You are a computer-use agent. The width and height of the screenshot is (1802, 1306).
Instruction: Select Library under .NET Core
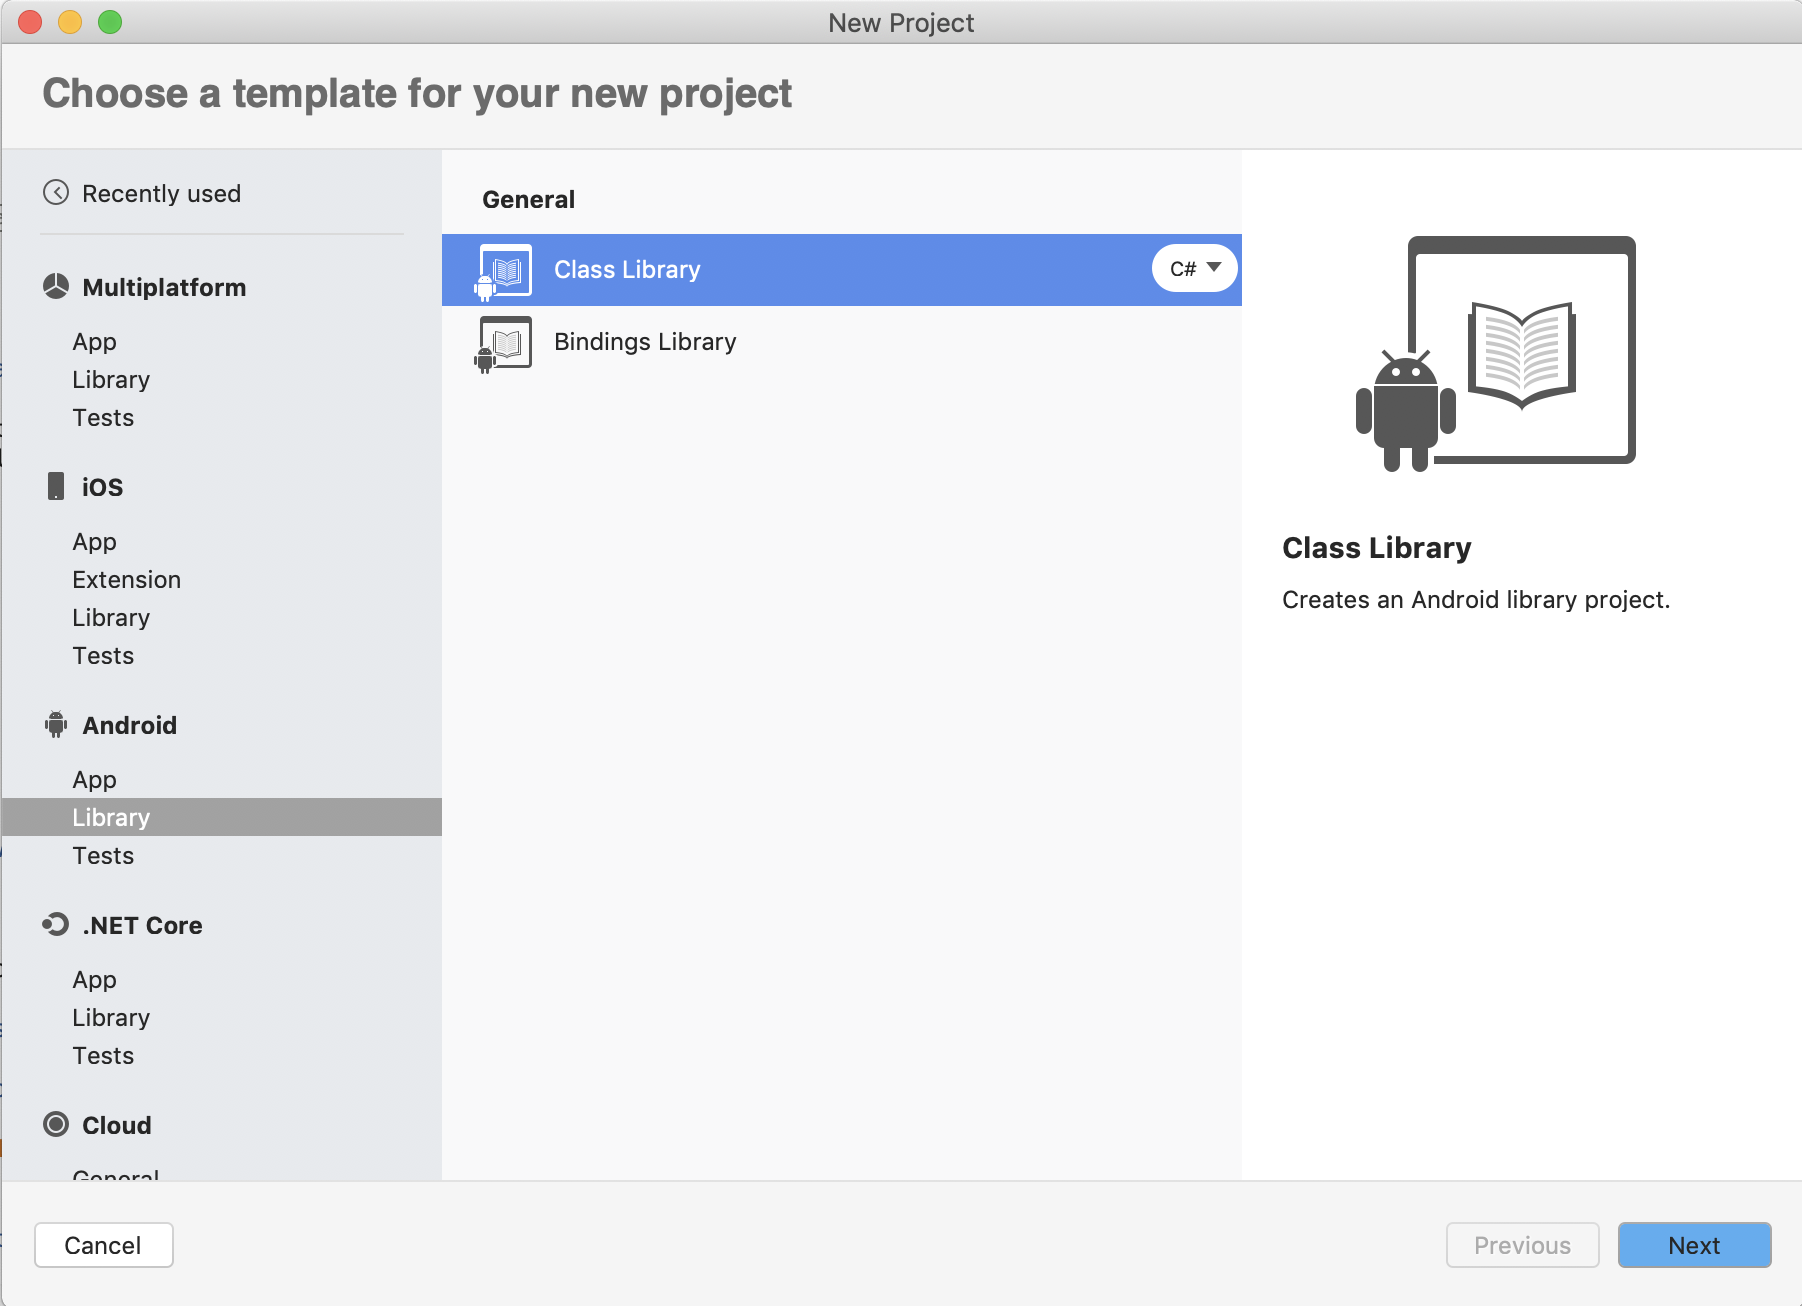111,1018
